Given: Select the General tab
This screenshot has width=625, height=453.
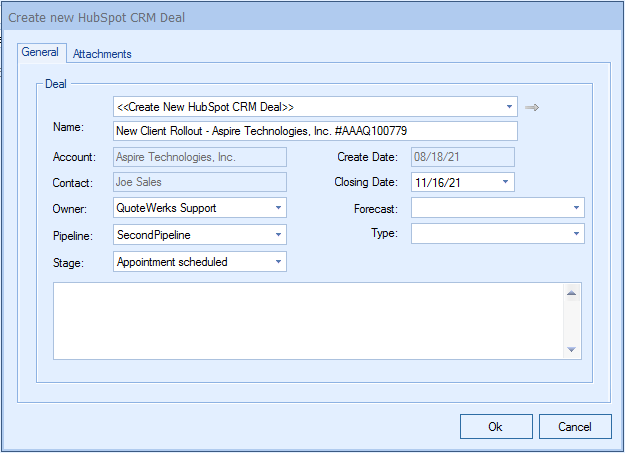Looking at the screenshot, I should [40, 53].
